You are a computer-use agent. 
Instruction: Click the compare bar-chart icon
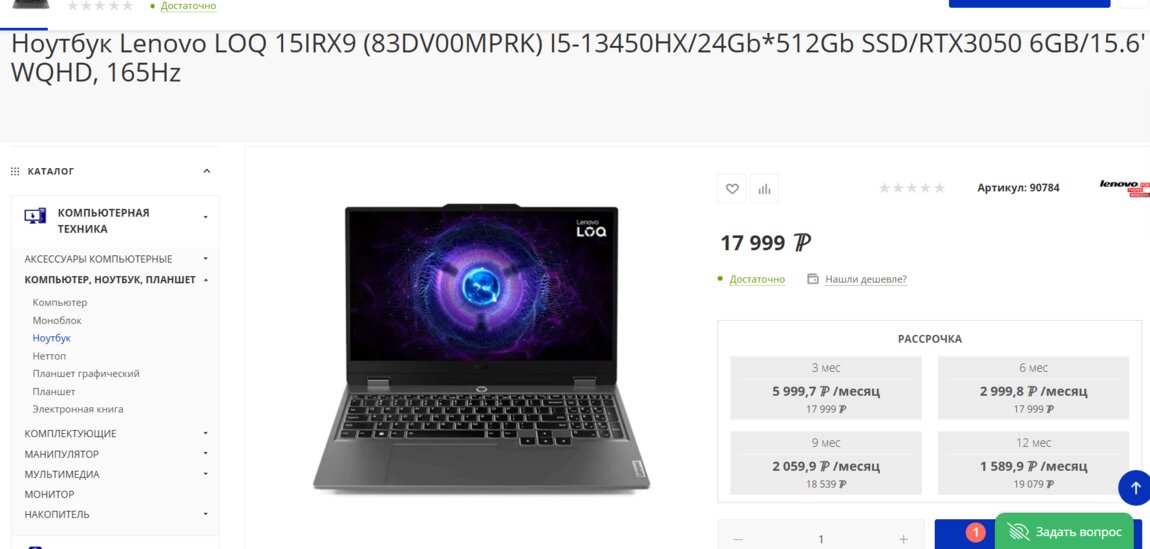764,188
